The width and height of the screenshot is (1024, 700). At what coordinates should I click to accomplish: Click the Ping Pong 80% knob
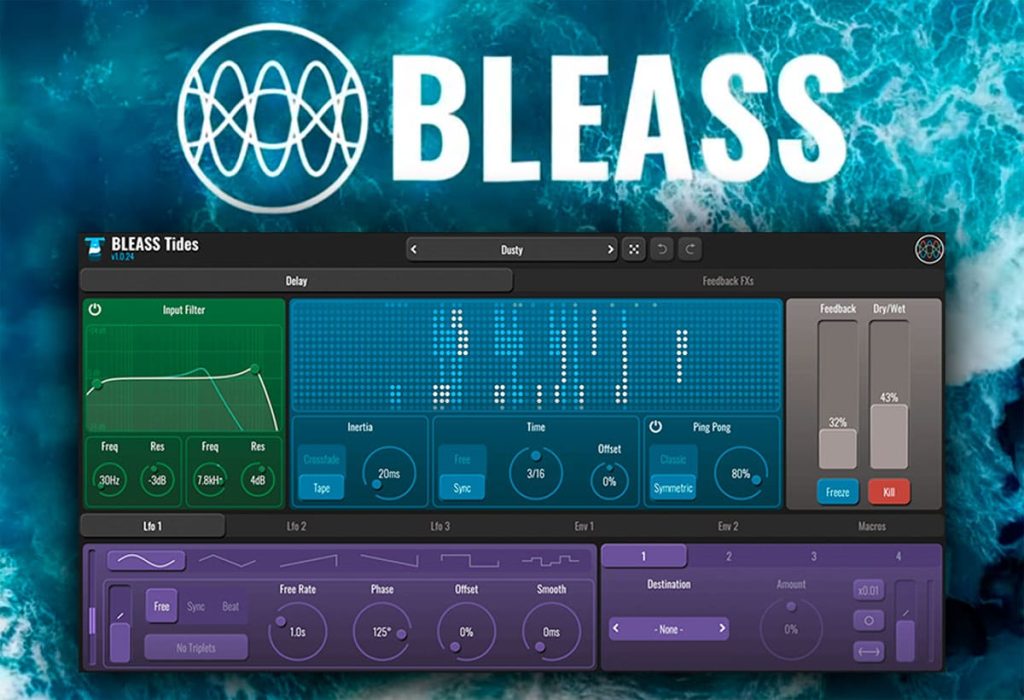pos(741,474)
